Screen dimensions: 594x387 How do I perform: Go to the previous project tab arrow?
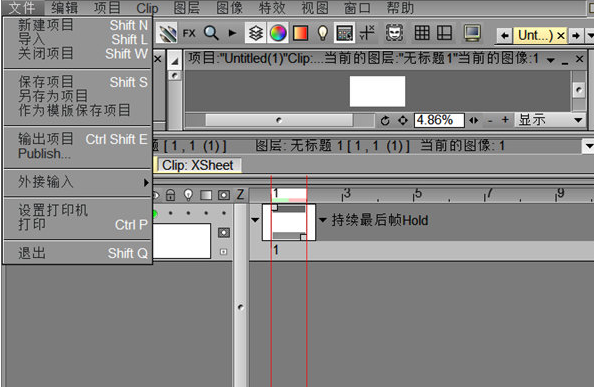pos(504,36)
